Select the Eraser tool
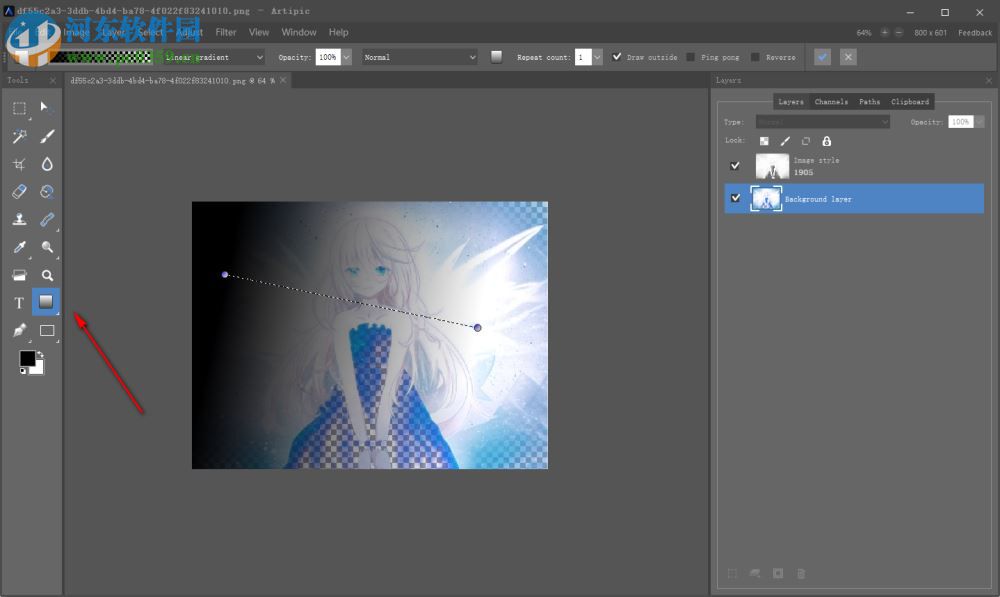The height and width of the screenshot is (597, 1000). (x=17, y=191)
